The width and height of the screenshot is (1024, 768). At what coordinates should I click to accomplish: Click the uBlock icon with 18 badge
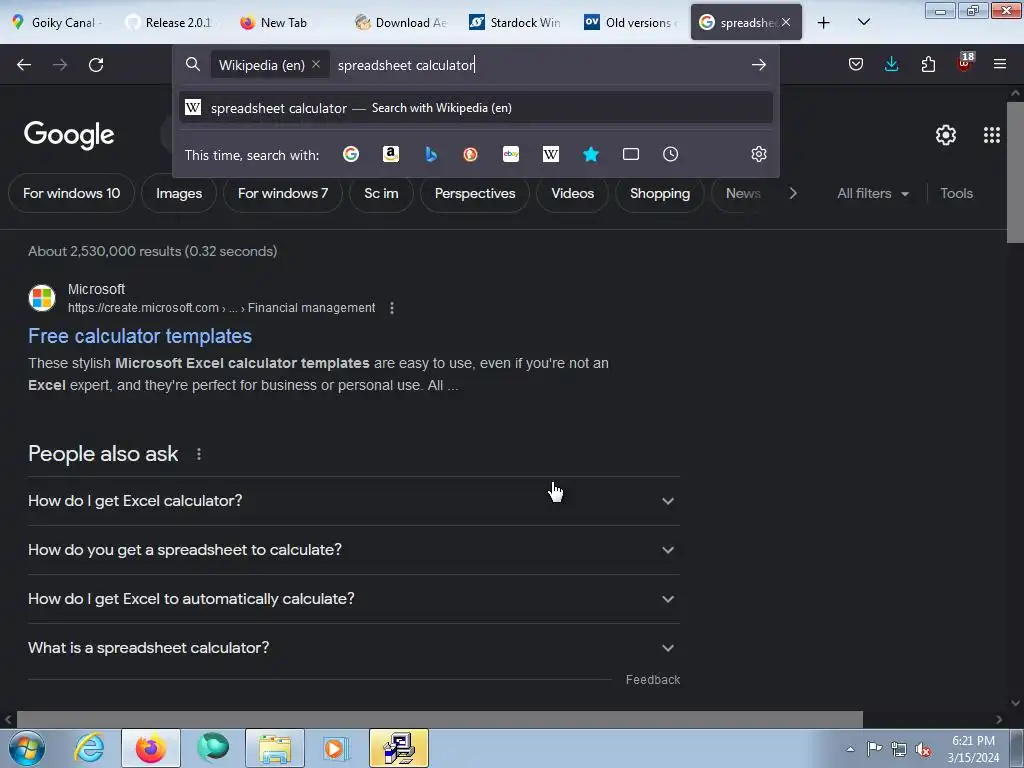[x=965, y=63]
